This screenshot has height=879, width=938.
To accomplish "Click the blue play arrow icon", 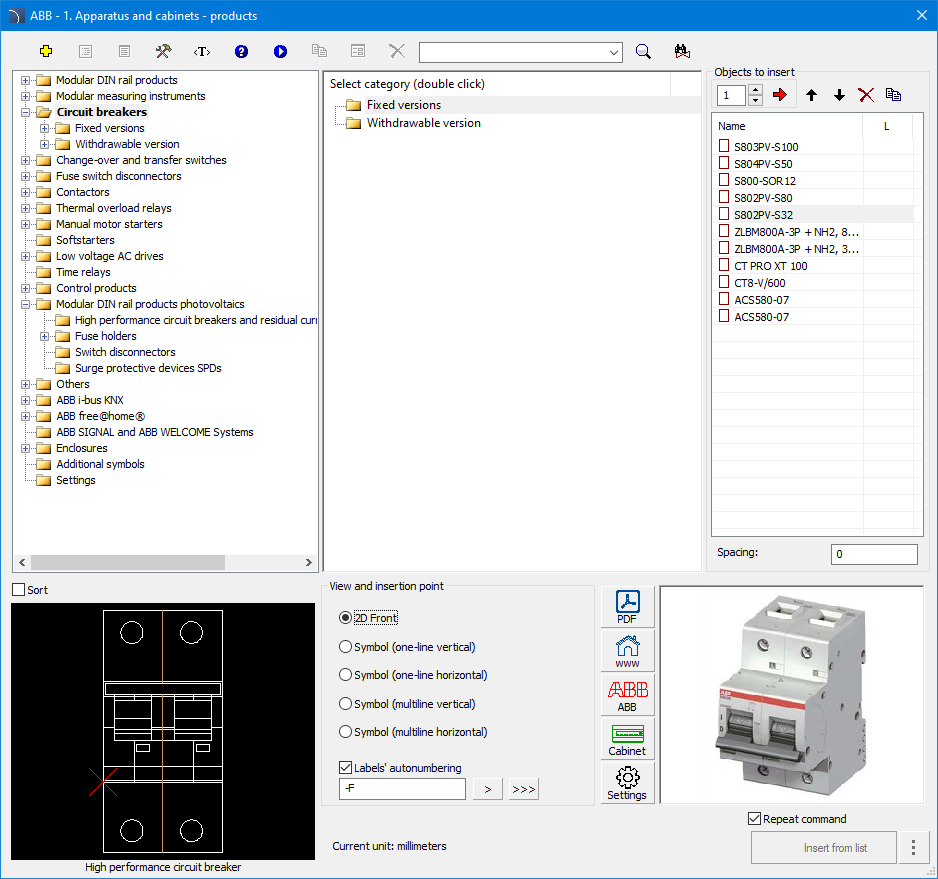I will pos(280,51).
